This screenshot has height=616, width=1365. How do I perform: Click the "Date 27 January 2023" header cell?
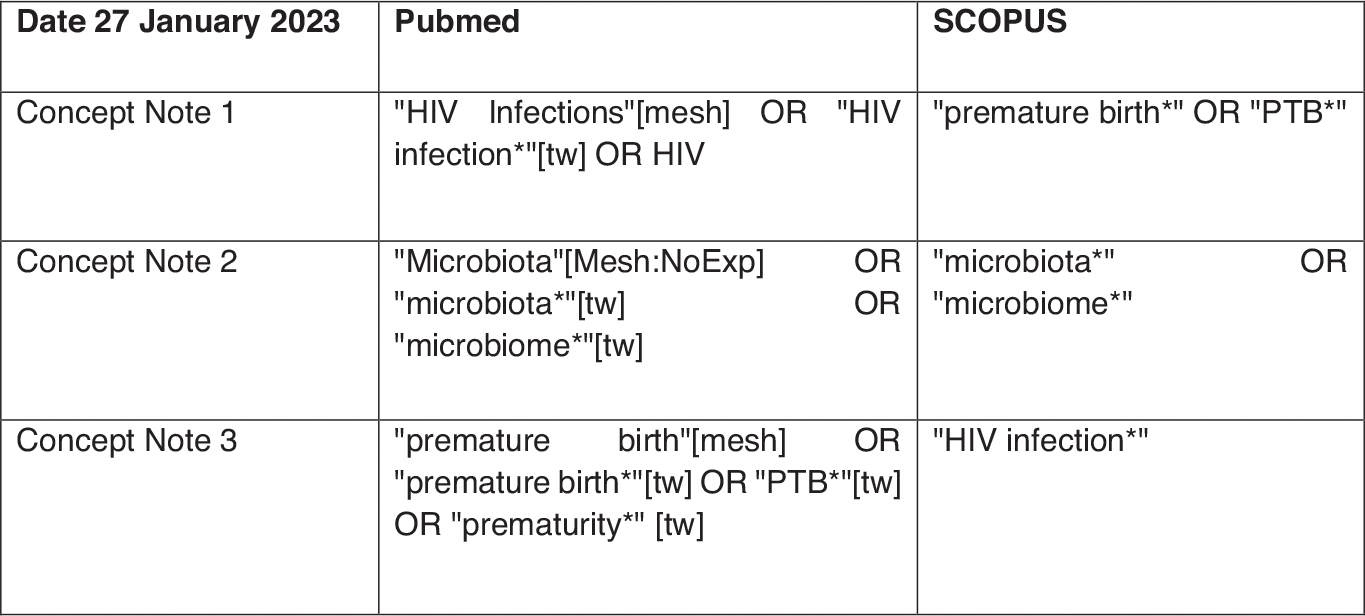tap(178, 22)
